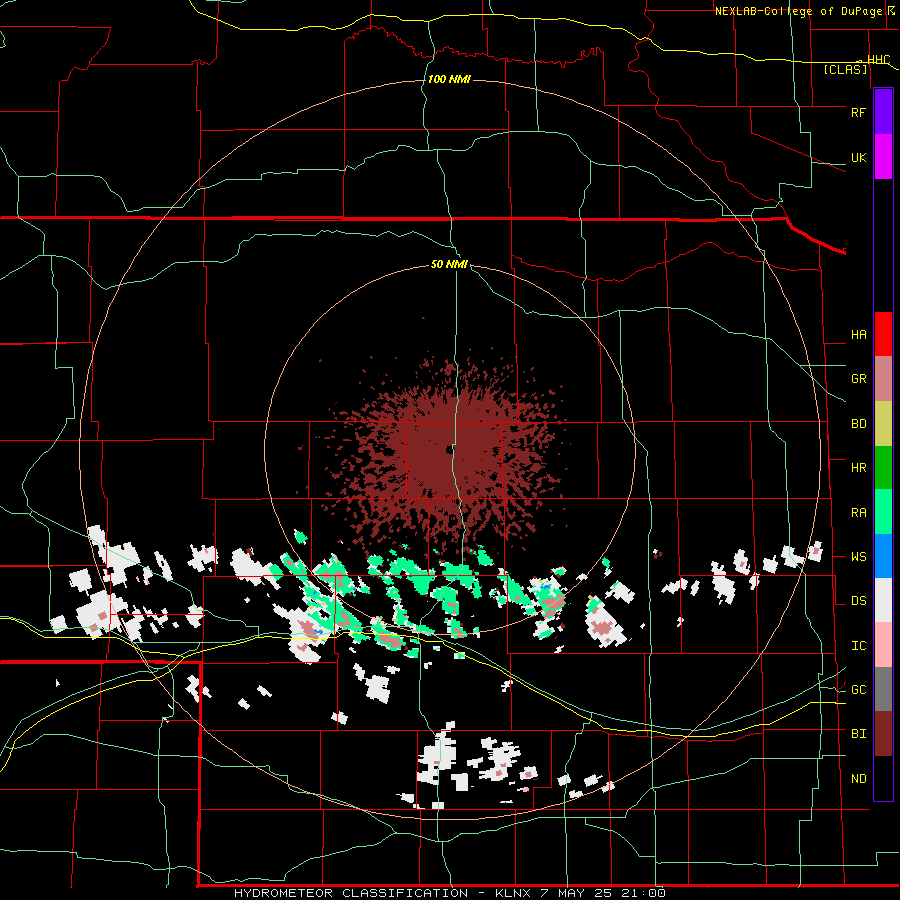The image size is (900, 900).
Task: Click the UK magenta legend swatch
Action: [883, 157]
